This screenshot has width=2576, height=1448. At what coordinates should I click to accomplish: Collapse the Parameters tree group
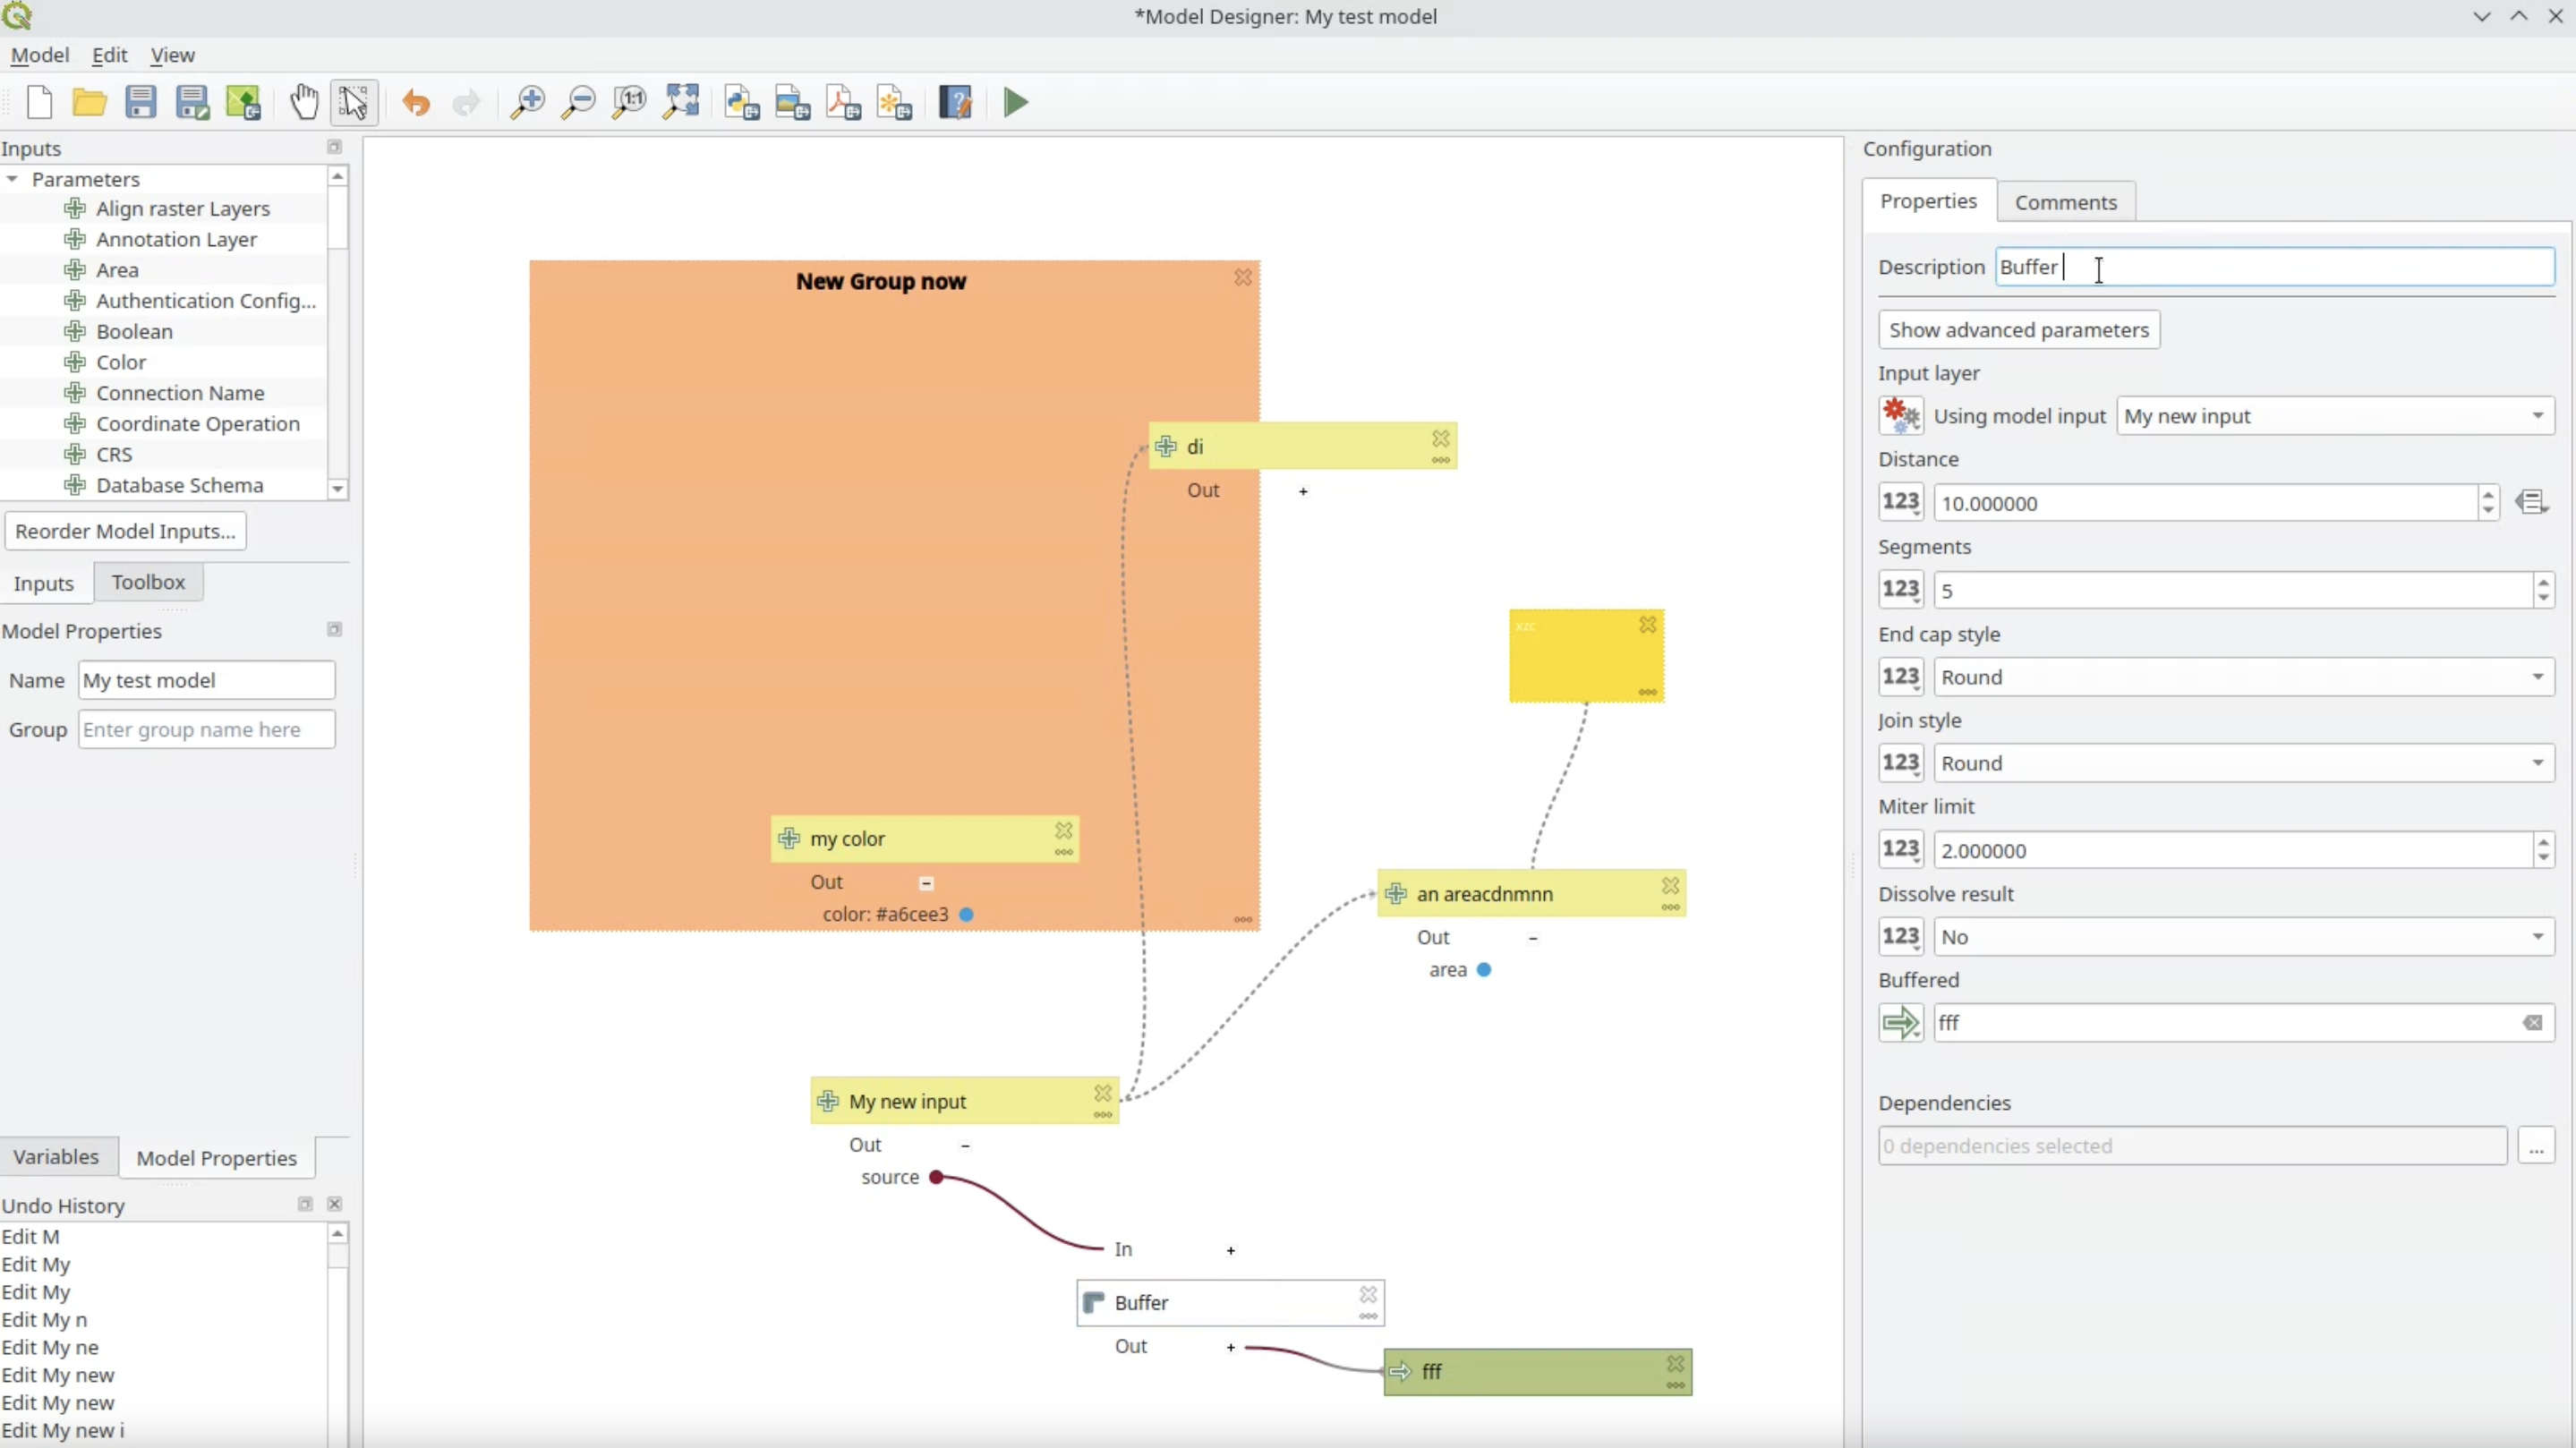click(13, 179)
